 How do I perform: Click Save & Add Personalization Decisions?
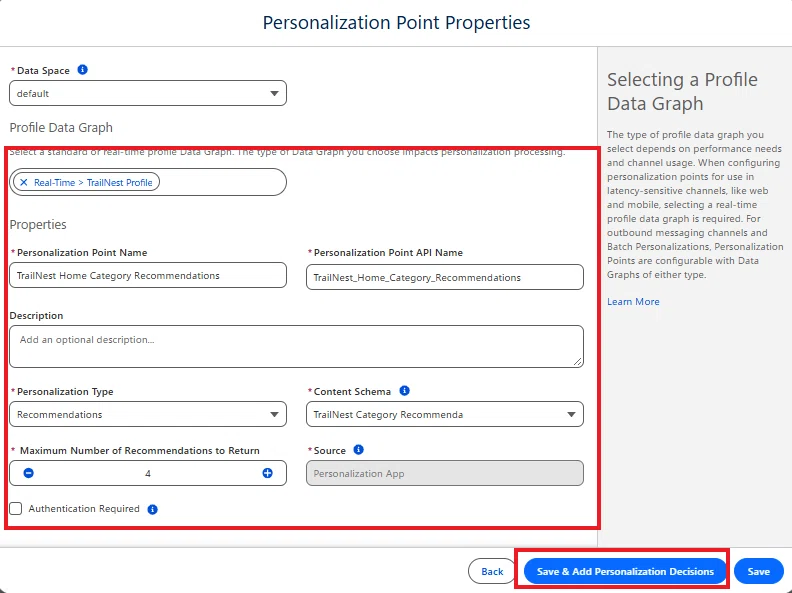[x=625, y=571]
